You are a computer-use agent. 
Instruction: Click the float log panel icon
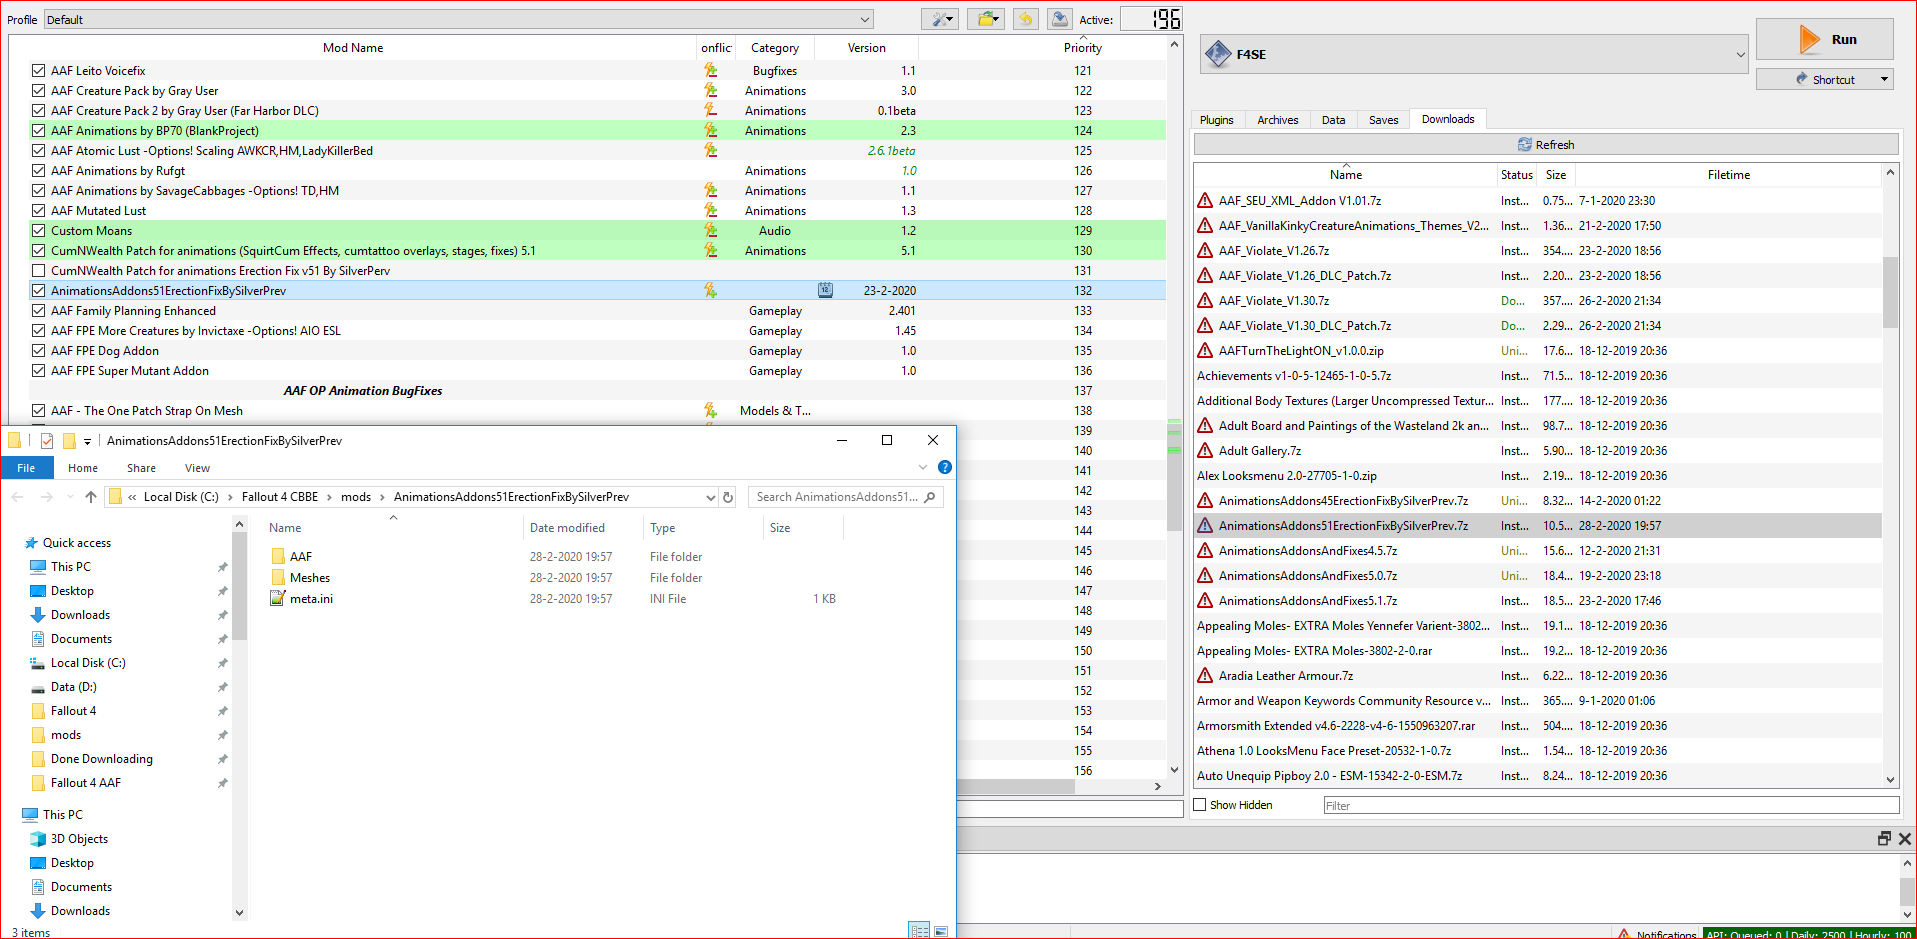(x=1884, y=838)
